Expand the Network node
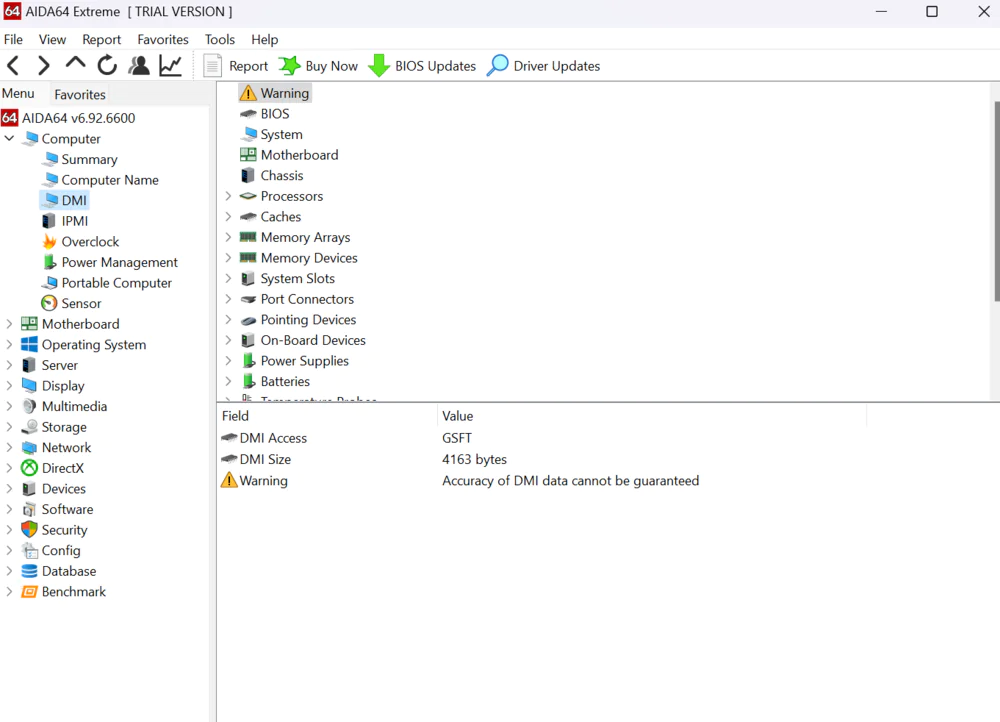Viewport: 1000px width, 722px height. pos(10,448)
